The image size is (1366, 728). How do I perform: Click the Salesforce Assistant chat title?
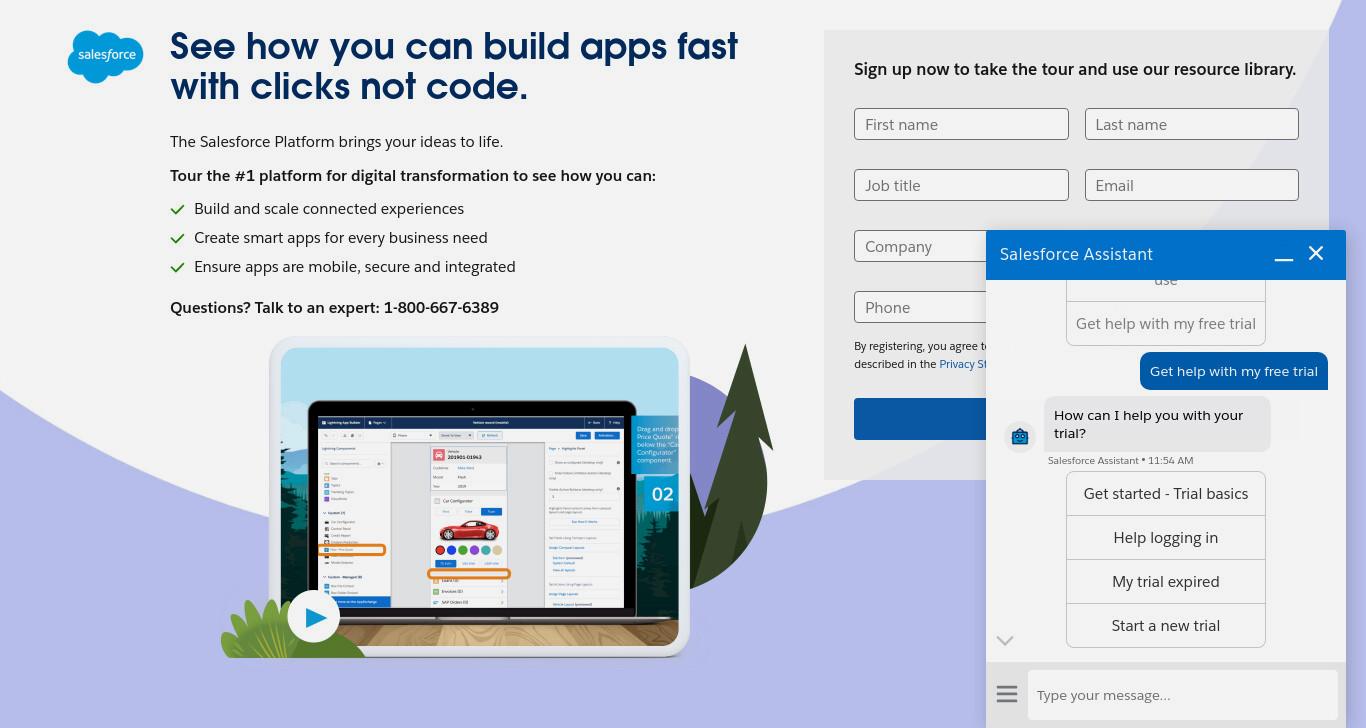pyautogui.click(x=1076, y=254)
